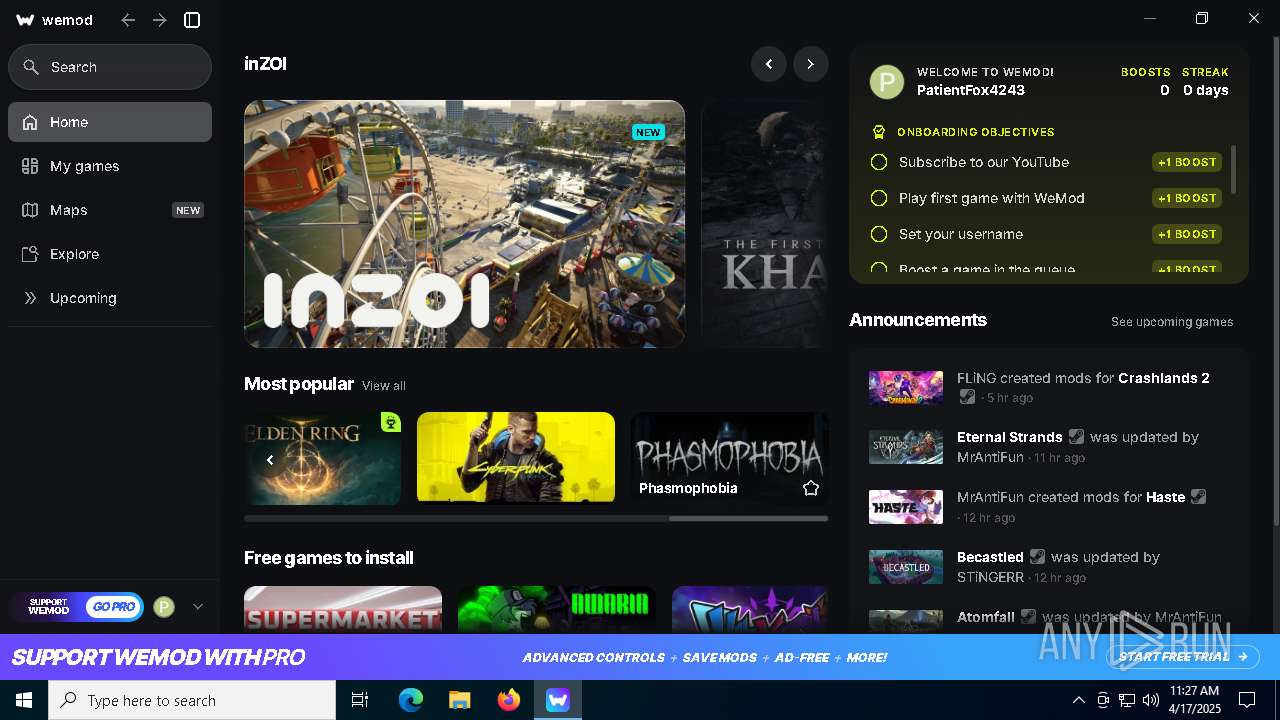
Task: Open Windows Start menu
Action: click(24, 700)
